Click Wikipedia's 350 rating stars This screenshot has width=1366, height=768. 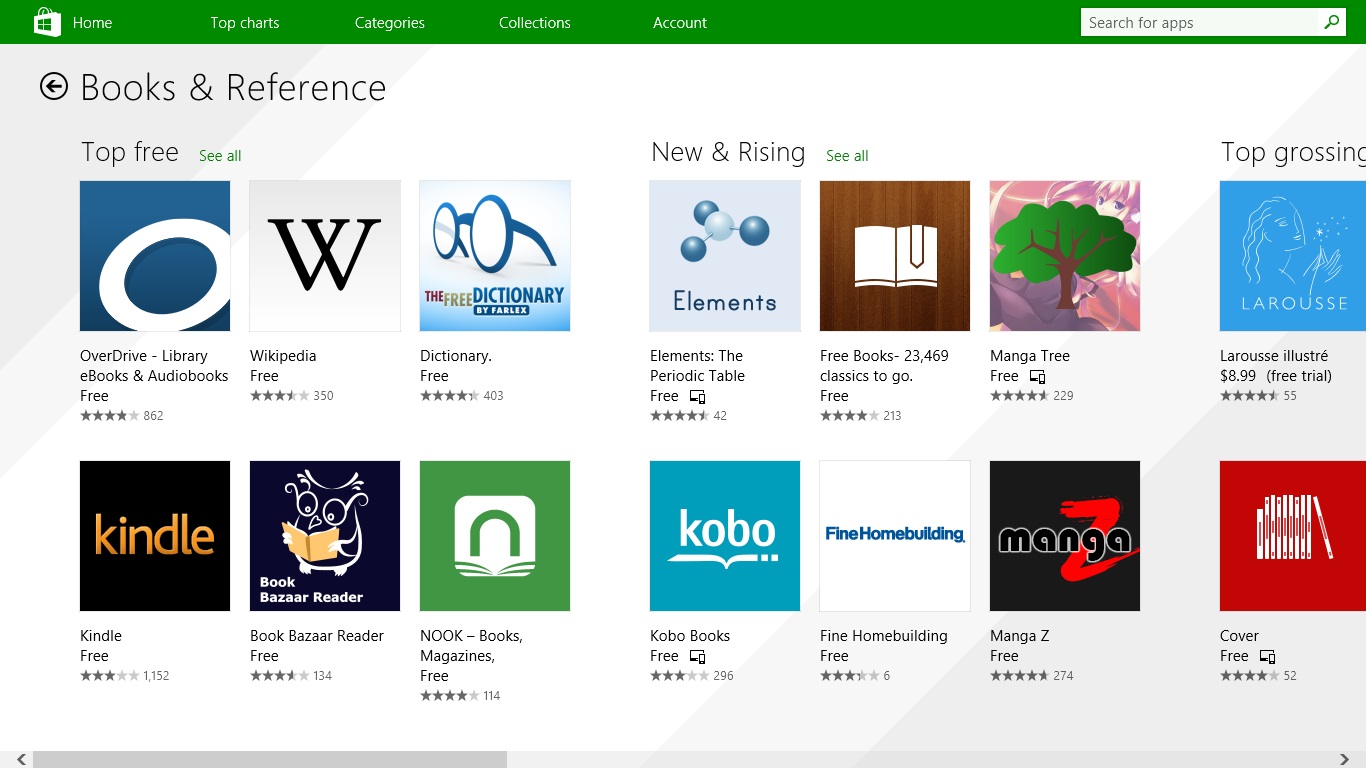[x=280, y=396]
